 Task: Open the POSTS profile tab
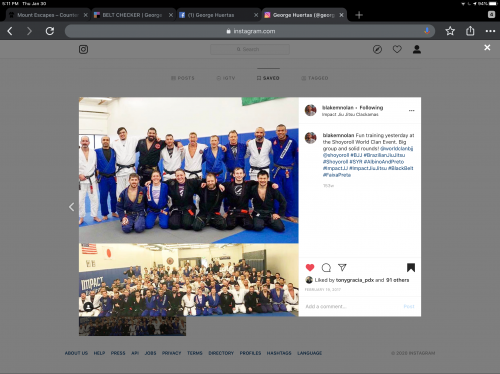click(183, 78)
